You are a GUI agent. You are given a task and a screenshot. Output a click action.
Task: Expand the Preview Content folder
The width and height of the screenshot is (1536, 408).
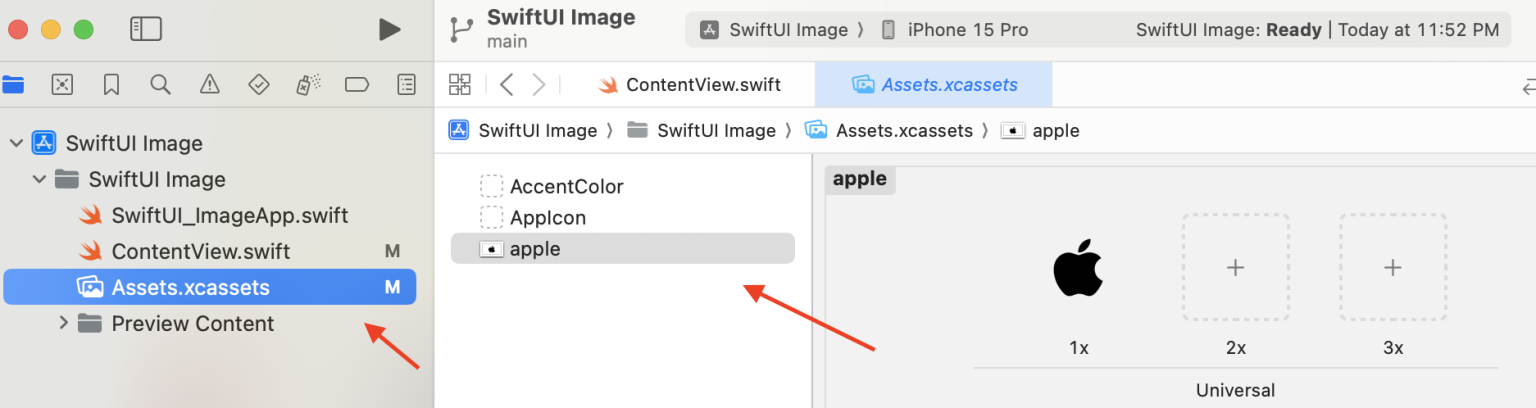[x=63, y=323]
